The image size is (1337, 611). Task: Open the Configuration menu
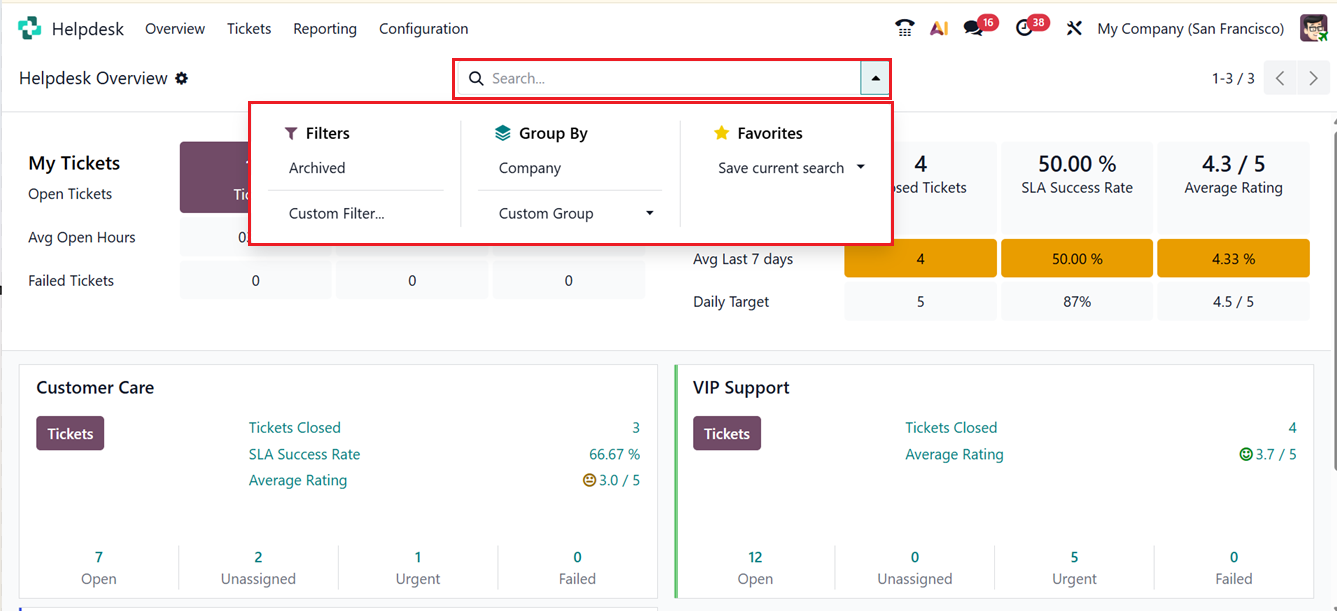[423, 29]
